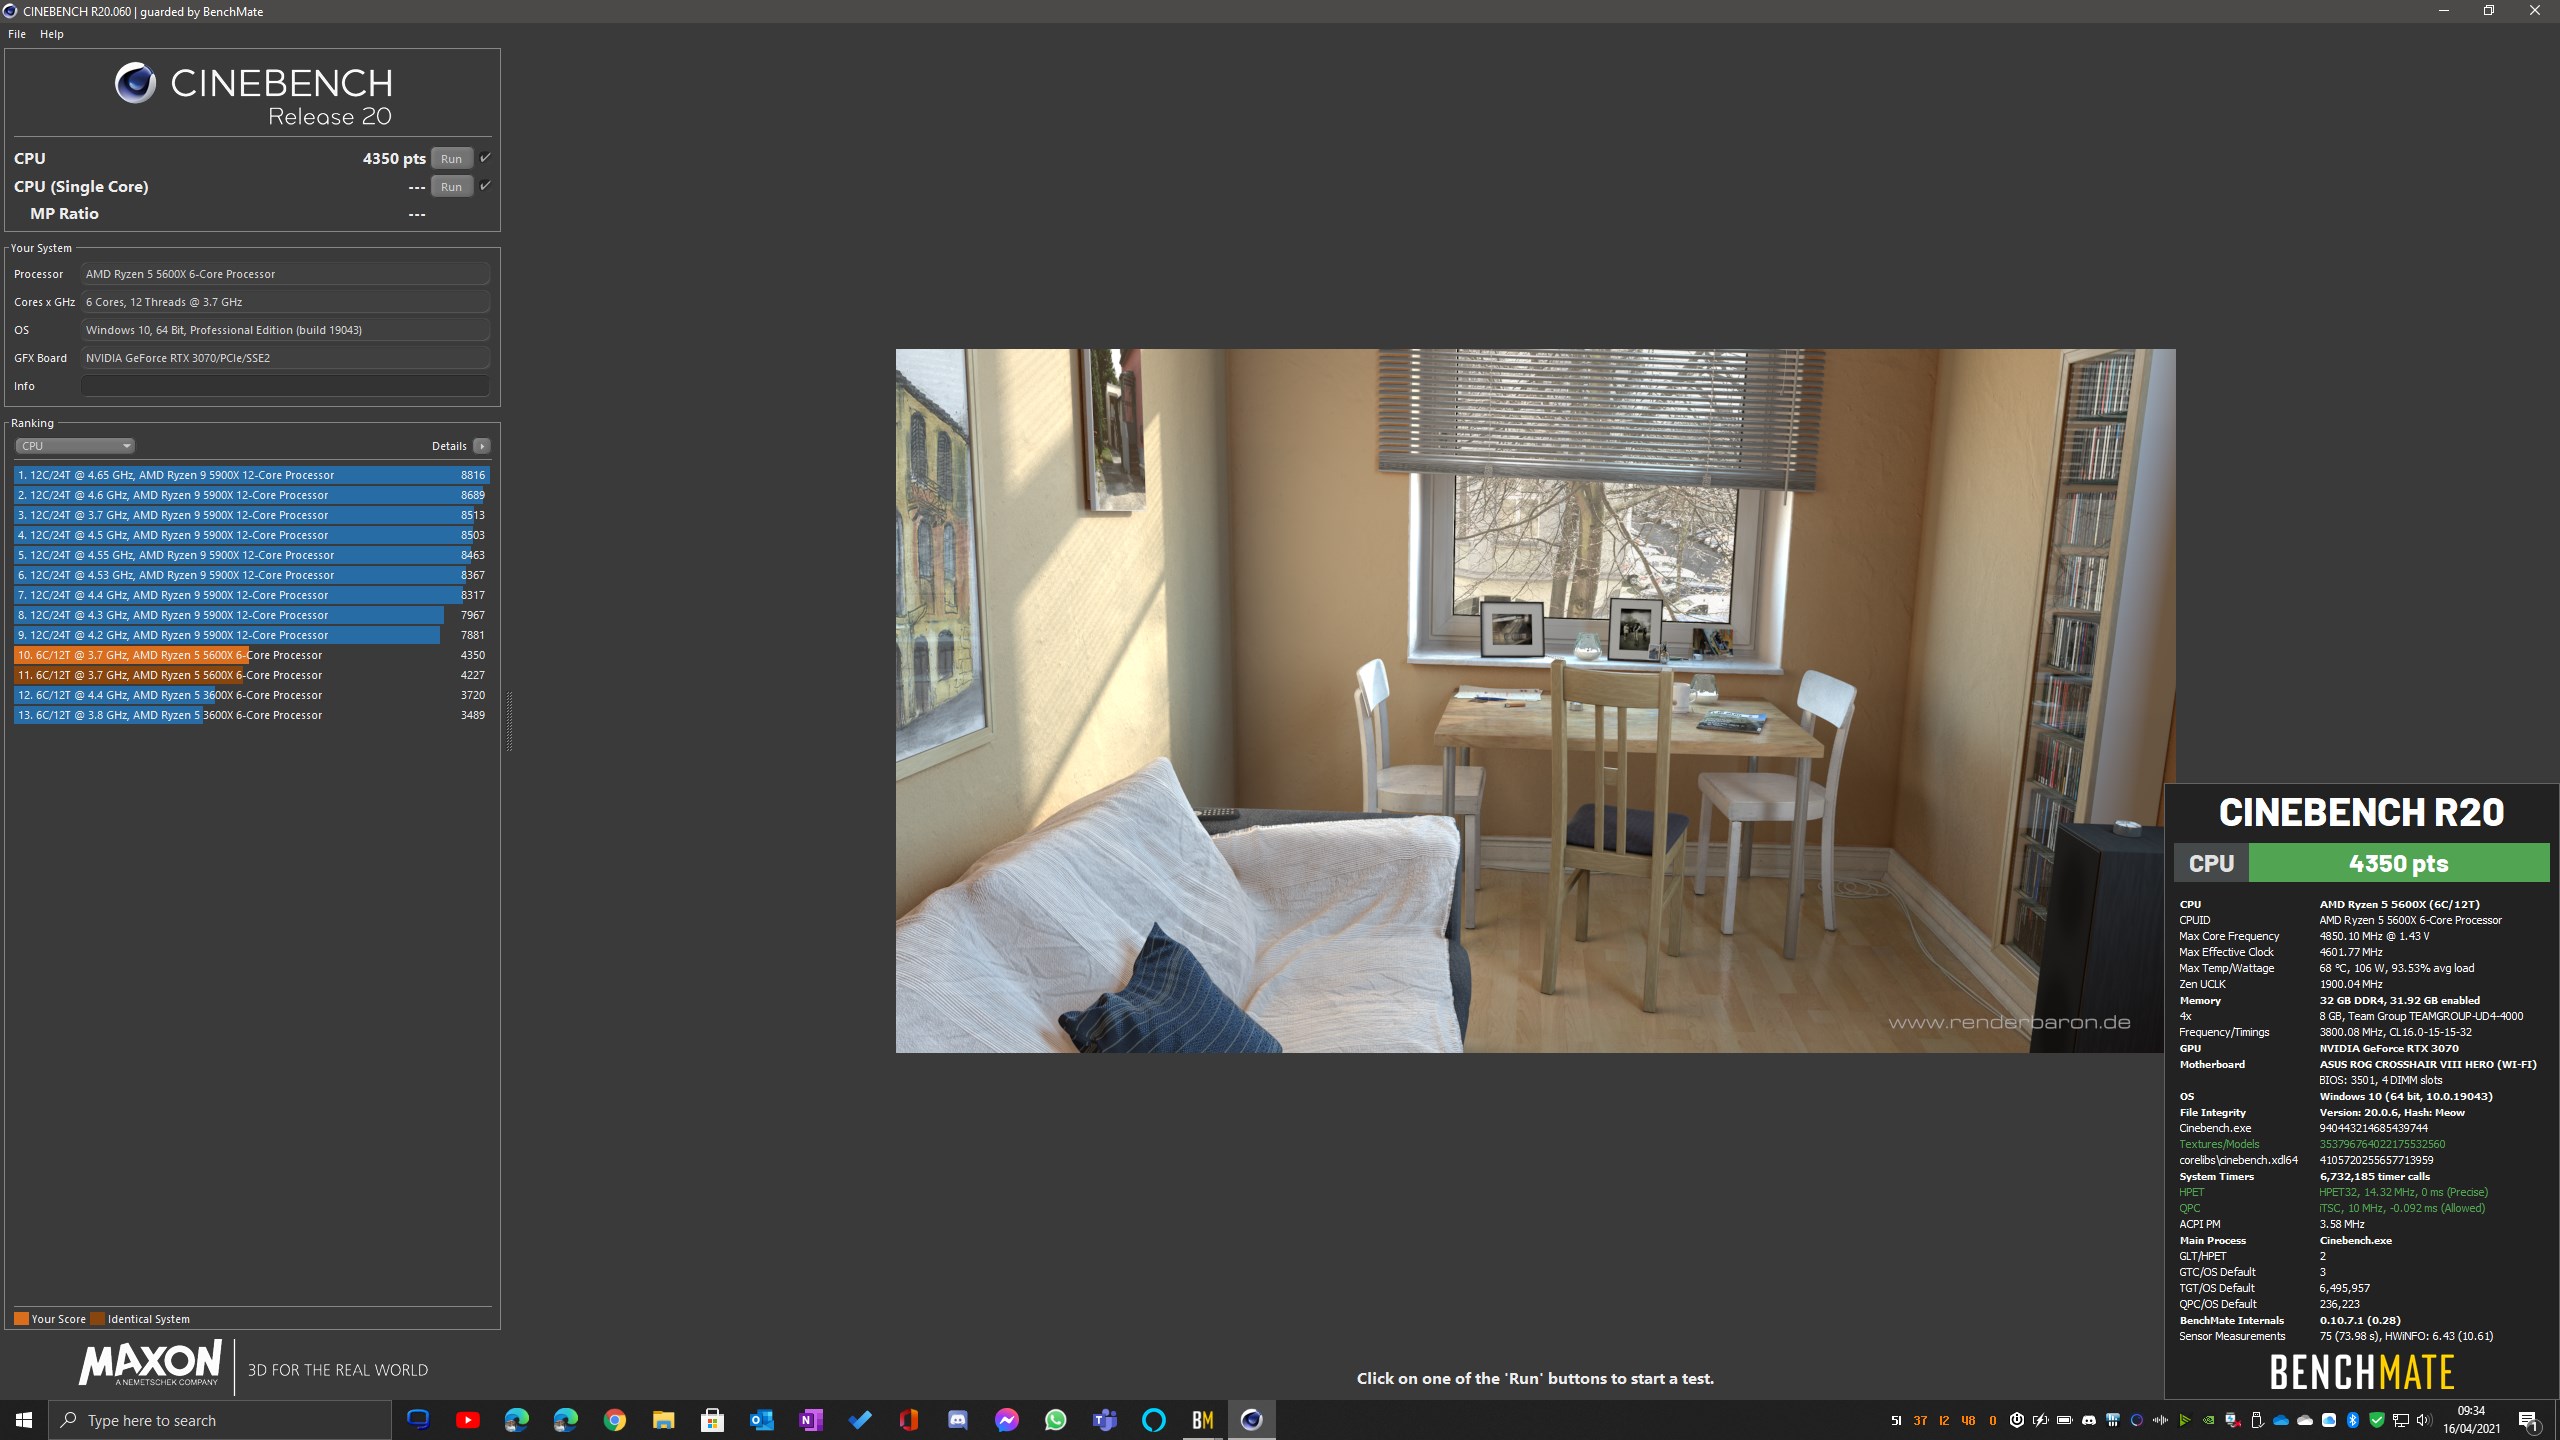Click the Discord system tray icon
Image resolution: width=2560 pixels, height=1440 pixels.
tap(2089, 1420)
